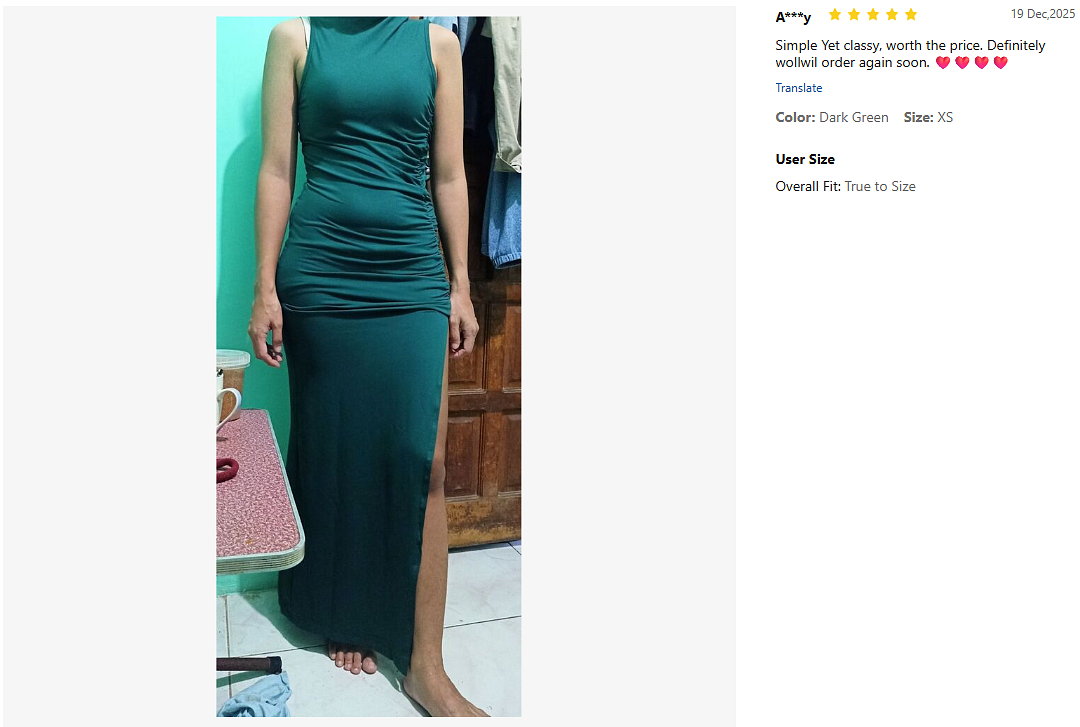Open the reviewer name A***y
Screen dimensions: 1080x727
(793, 17)
